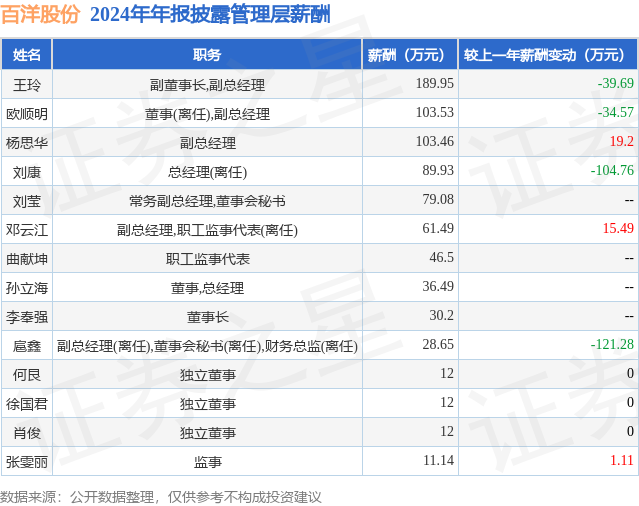Select position text 总经理(离任)
639x506 pixels.
(207, 172)
